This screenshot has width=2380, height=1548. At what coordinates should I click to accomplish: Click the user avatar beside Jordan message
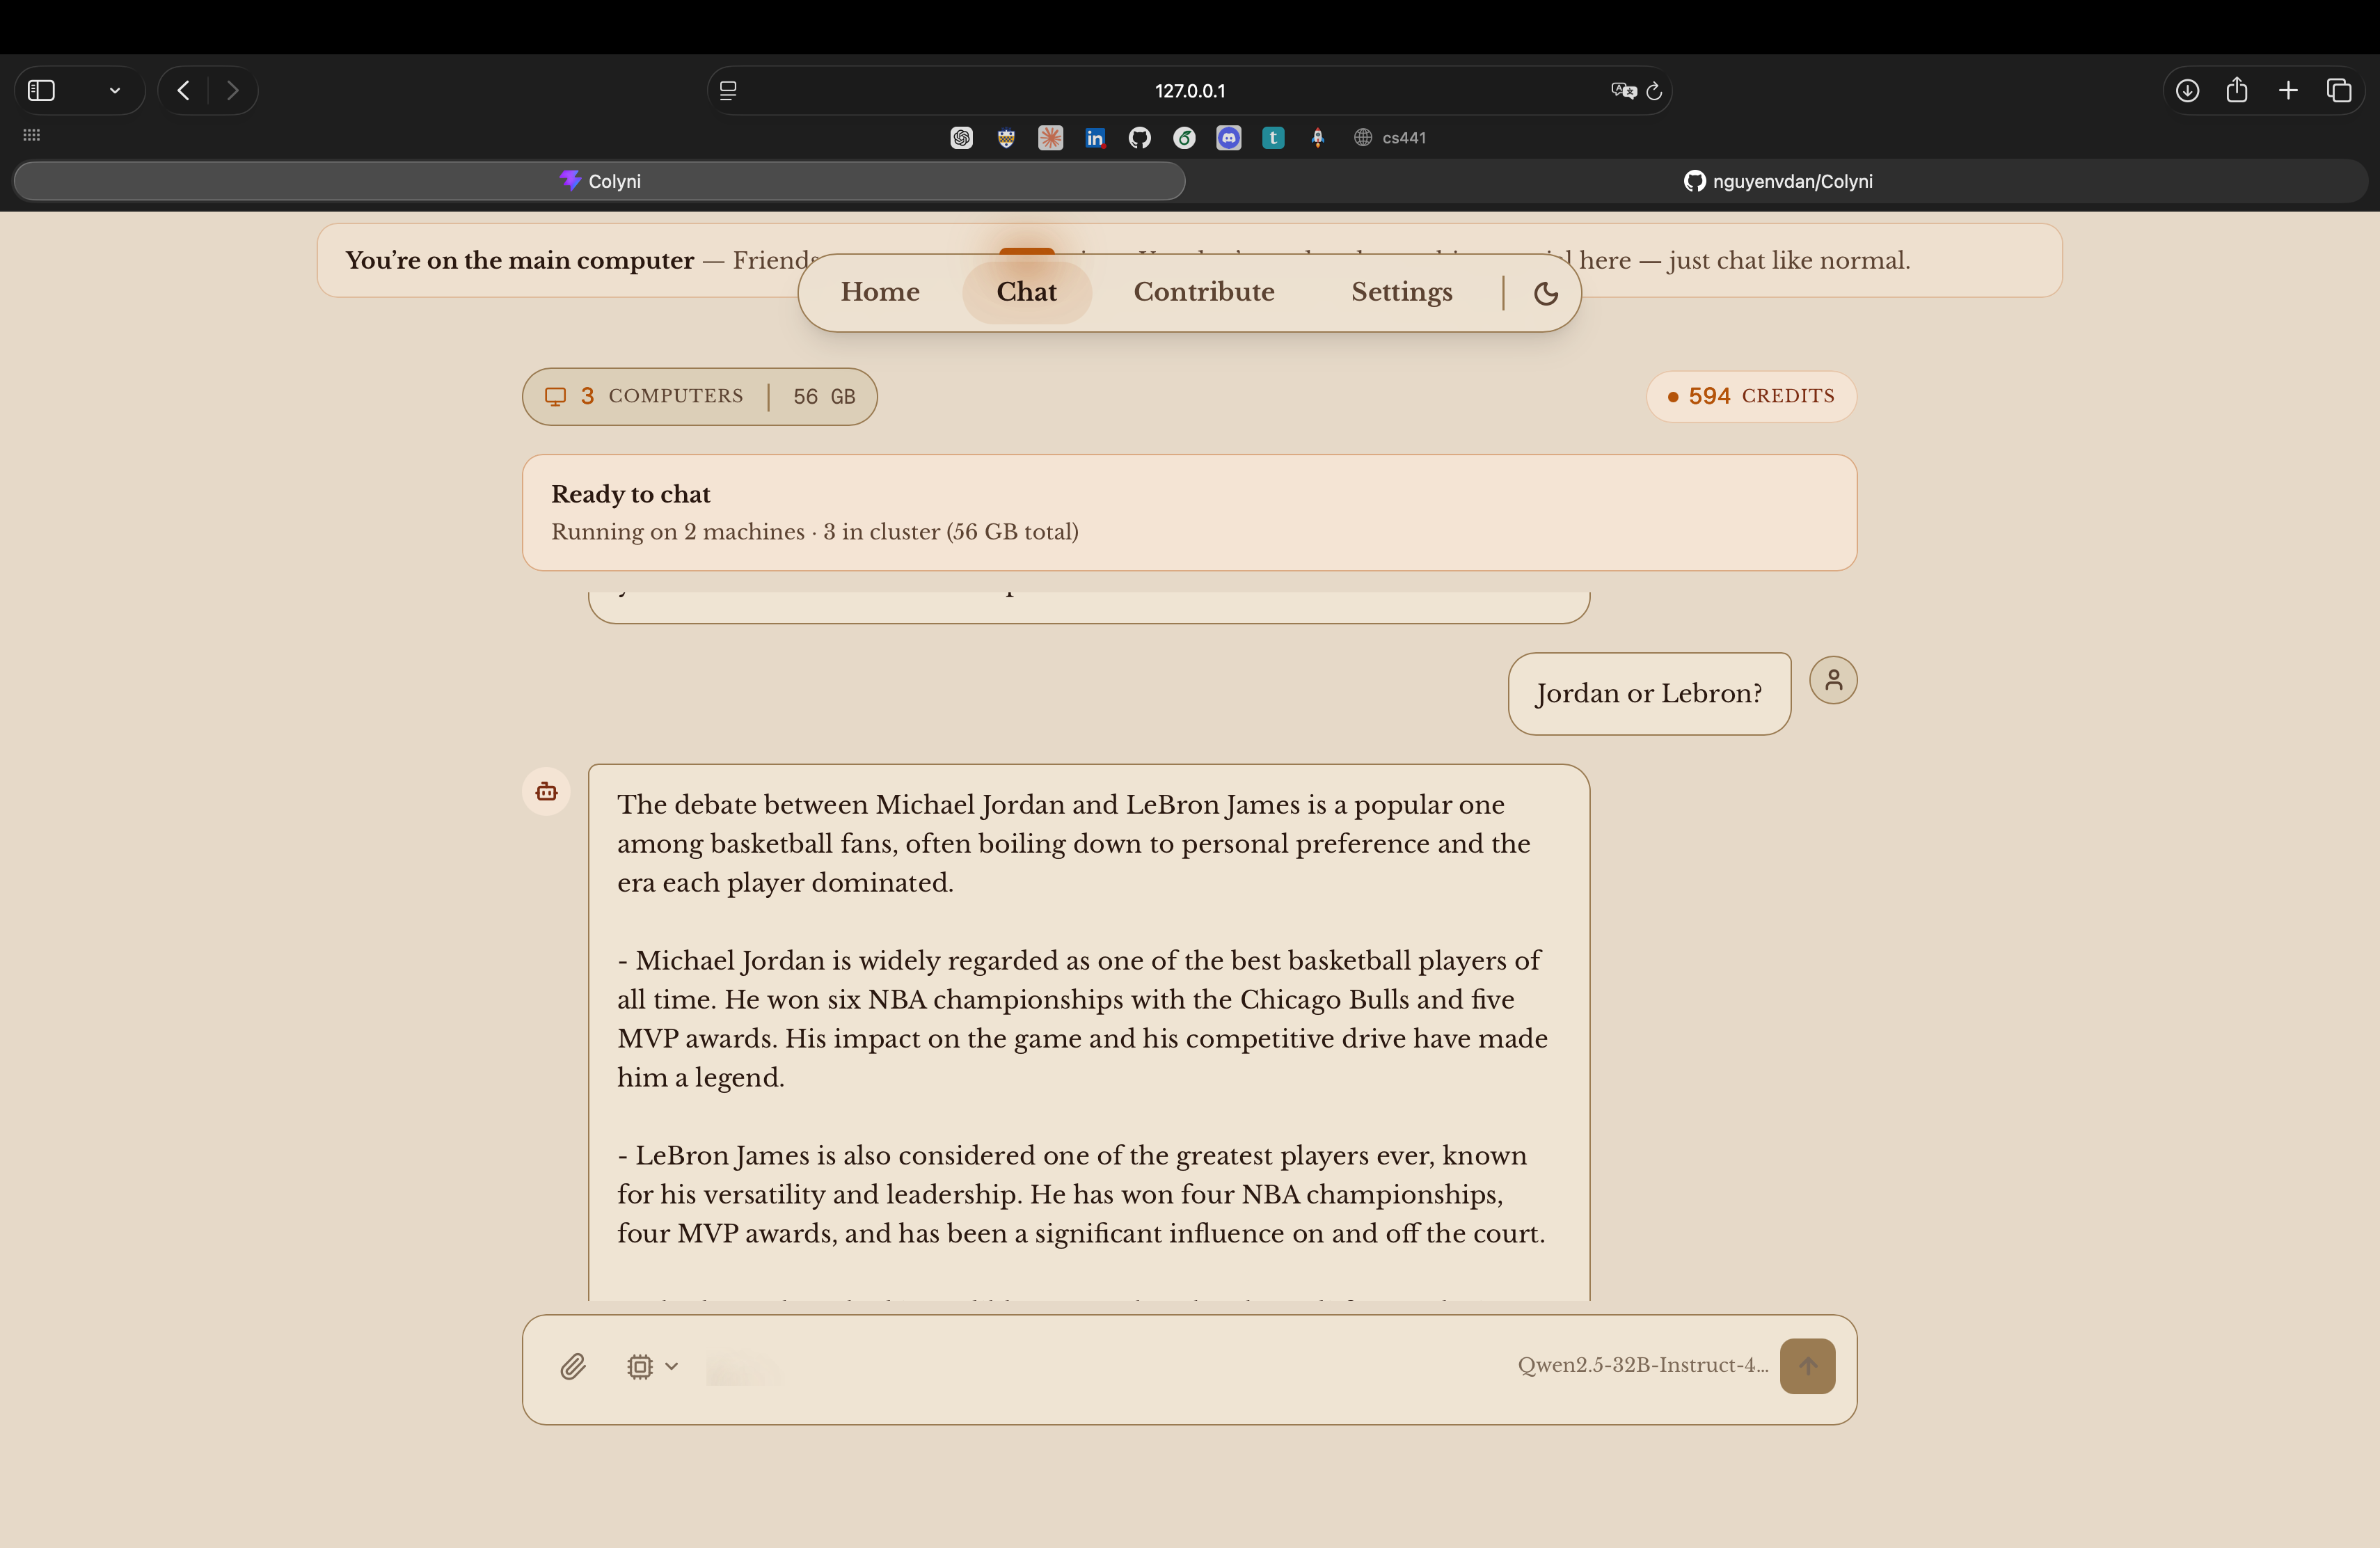pos(1832,680)
